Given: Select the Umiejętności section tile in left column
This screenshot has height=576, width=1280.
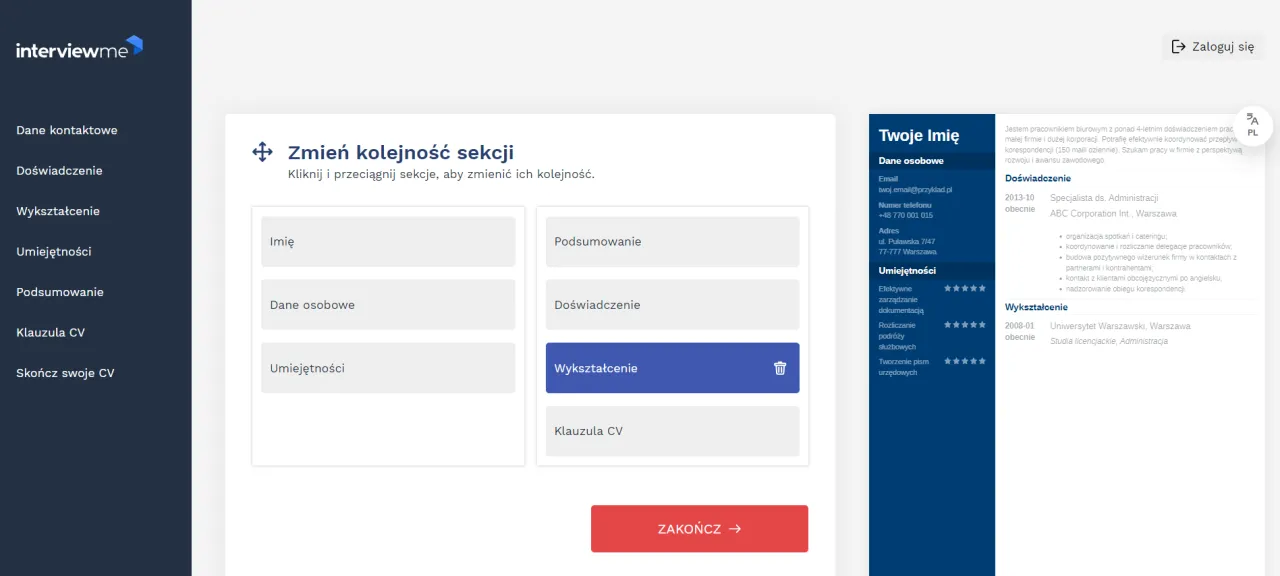Looking at the screenshot, I should (x=388, y=368).
